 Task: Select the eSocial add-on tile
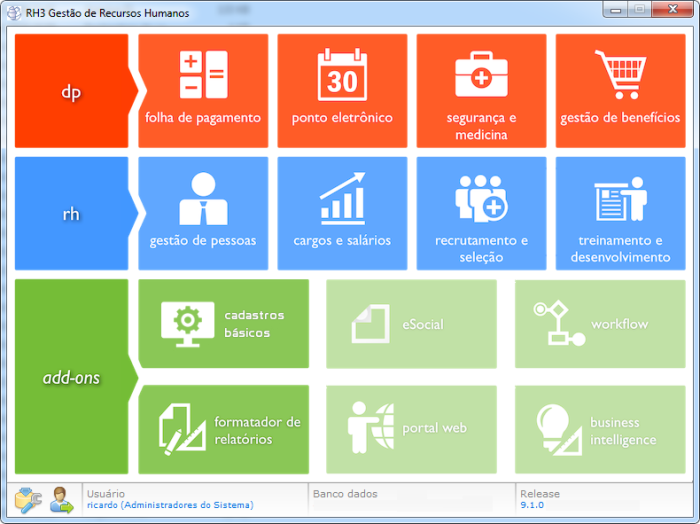[x=411, y=324]
